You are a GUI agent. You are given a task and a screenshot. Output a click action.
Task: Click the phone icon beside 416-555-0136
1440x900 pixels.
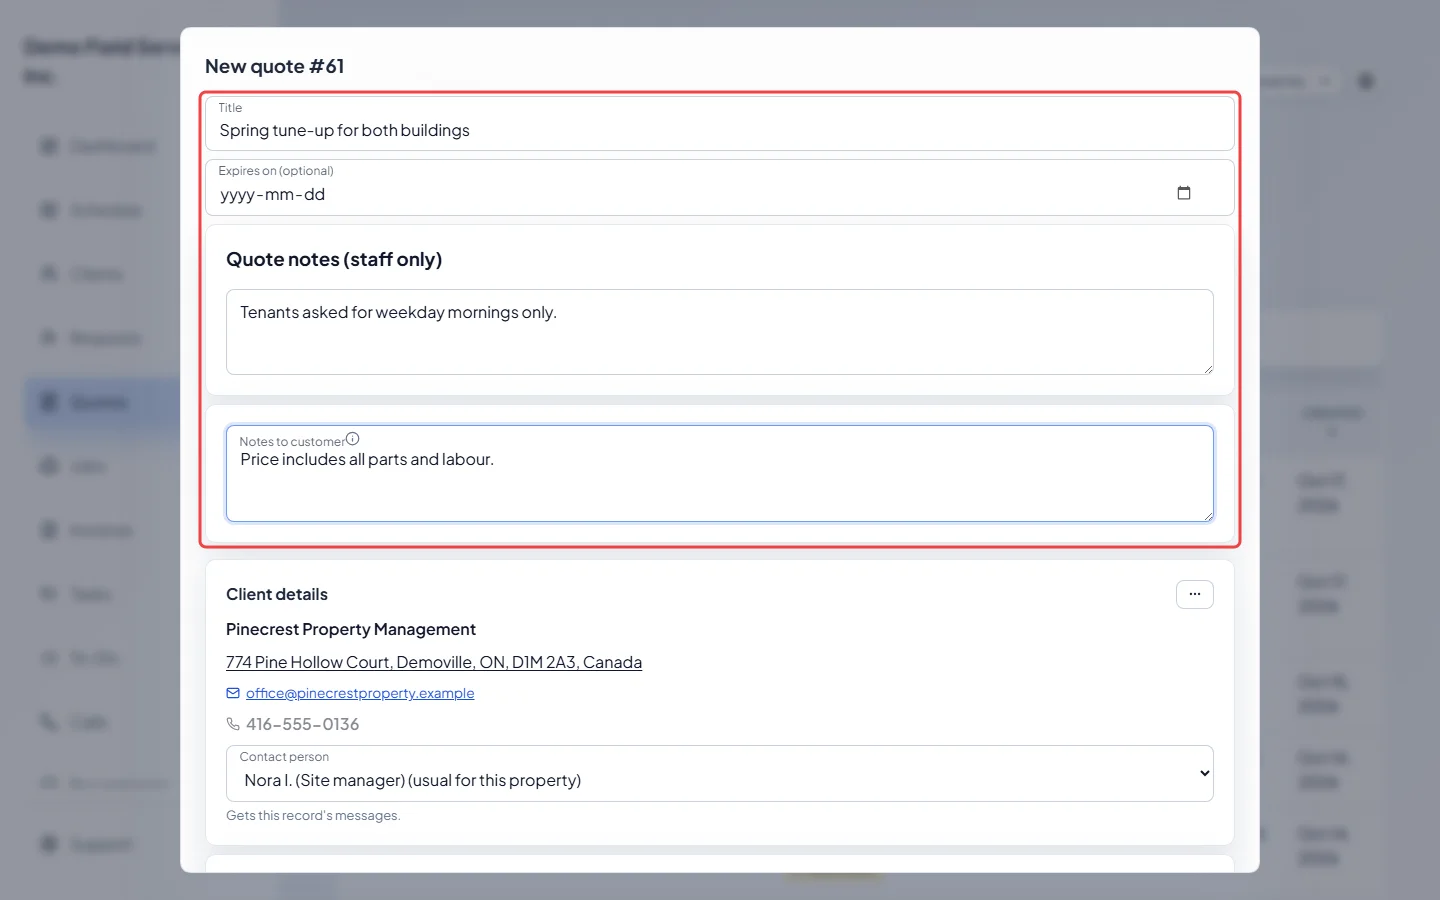pyautogui.click(x=233, y=724)
